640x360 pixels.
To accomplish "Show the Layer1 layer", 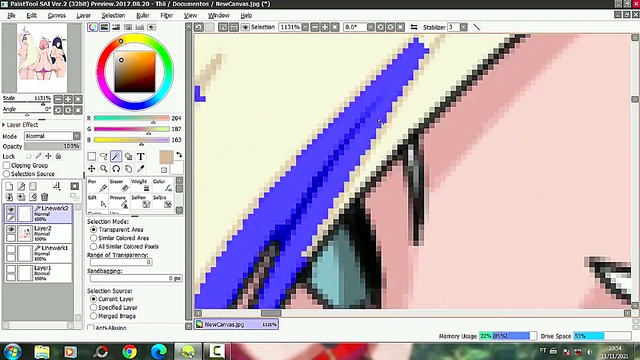I will (x=11, y=269).
